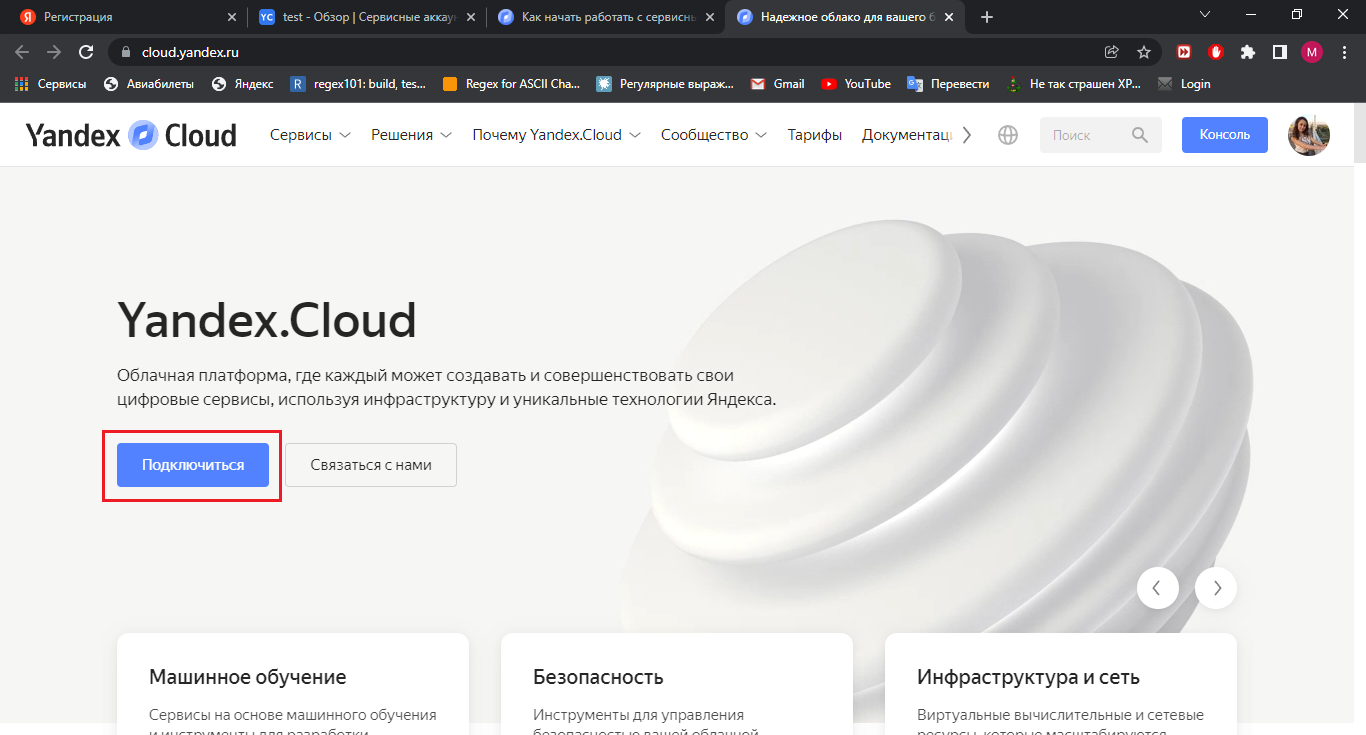Bookmark this page with the star
This screenshot has height=735, width=1366.
tap(1144, 52)
